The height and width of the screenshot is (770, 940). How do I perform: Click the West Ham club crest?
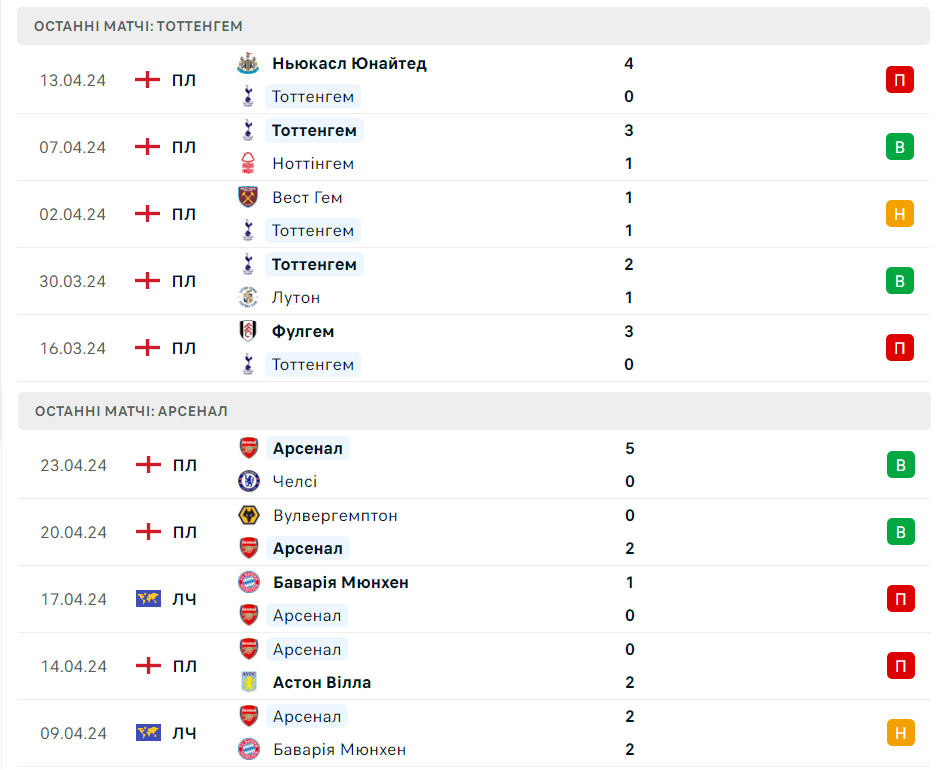[x=248, y=197]
